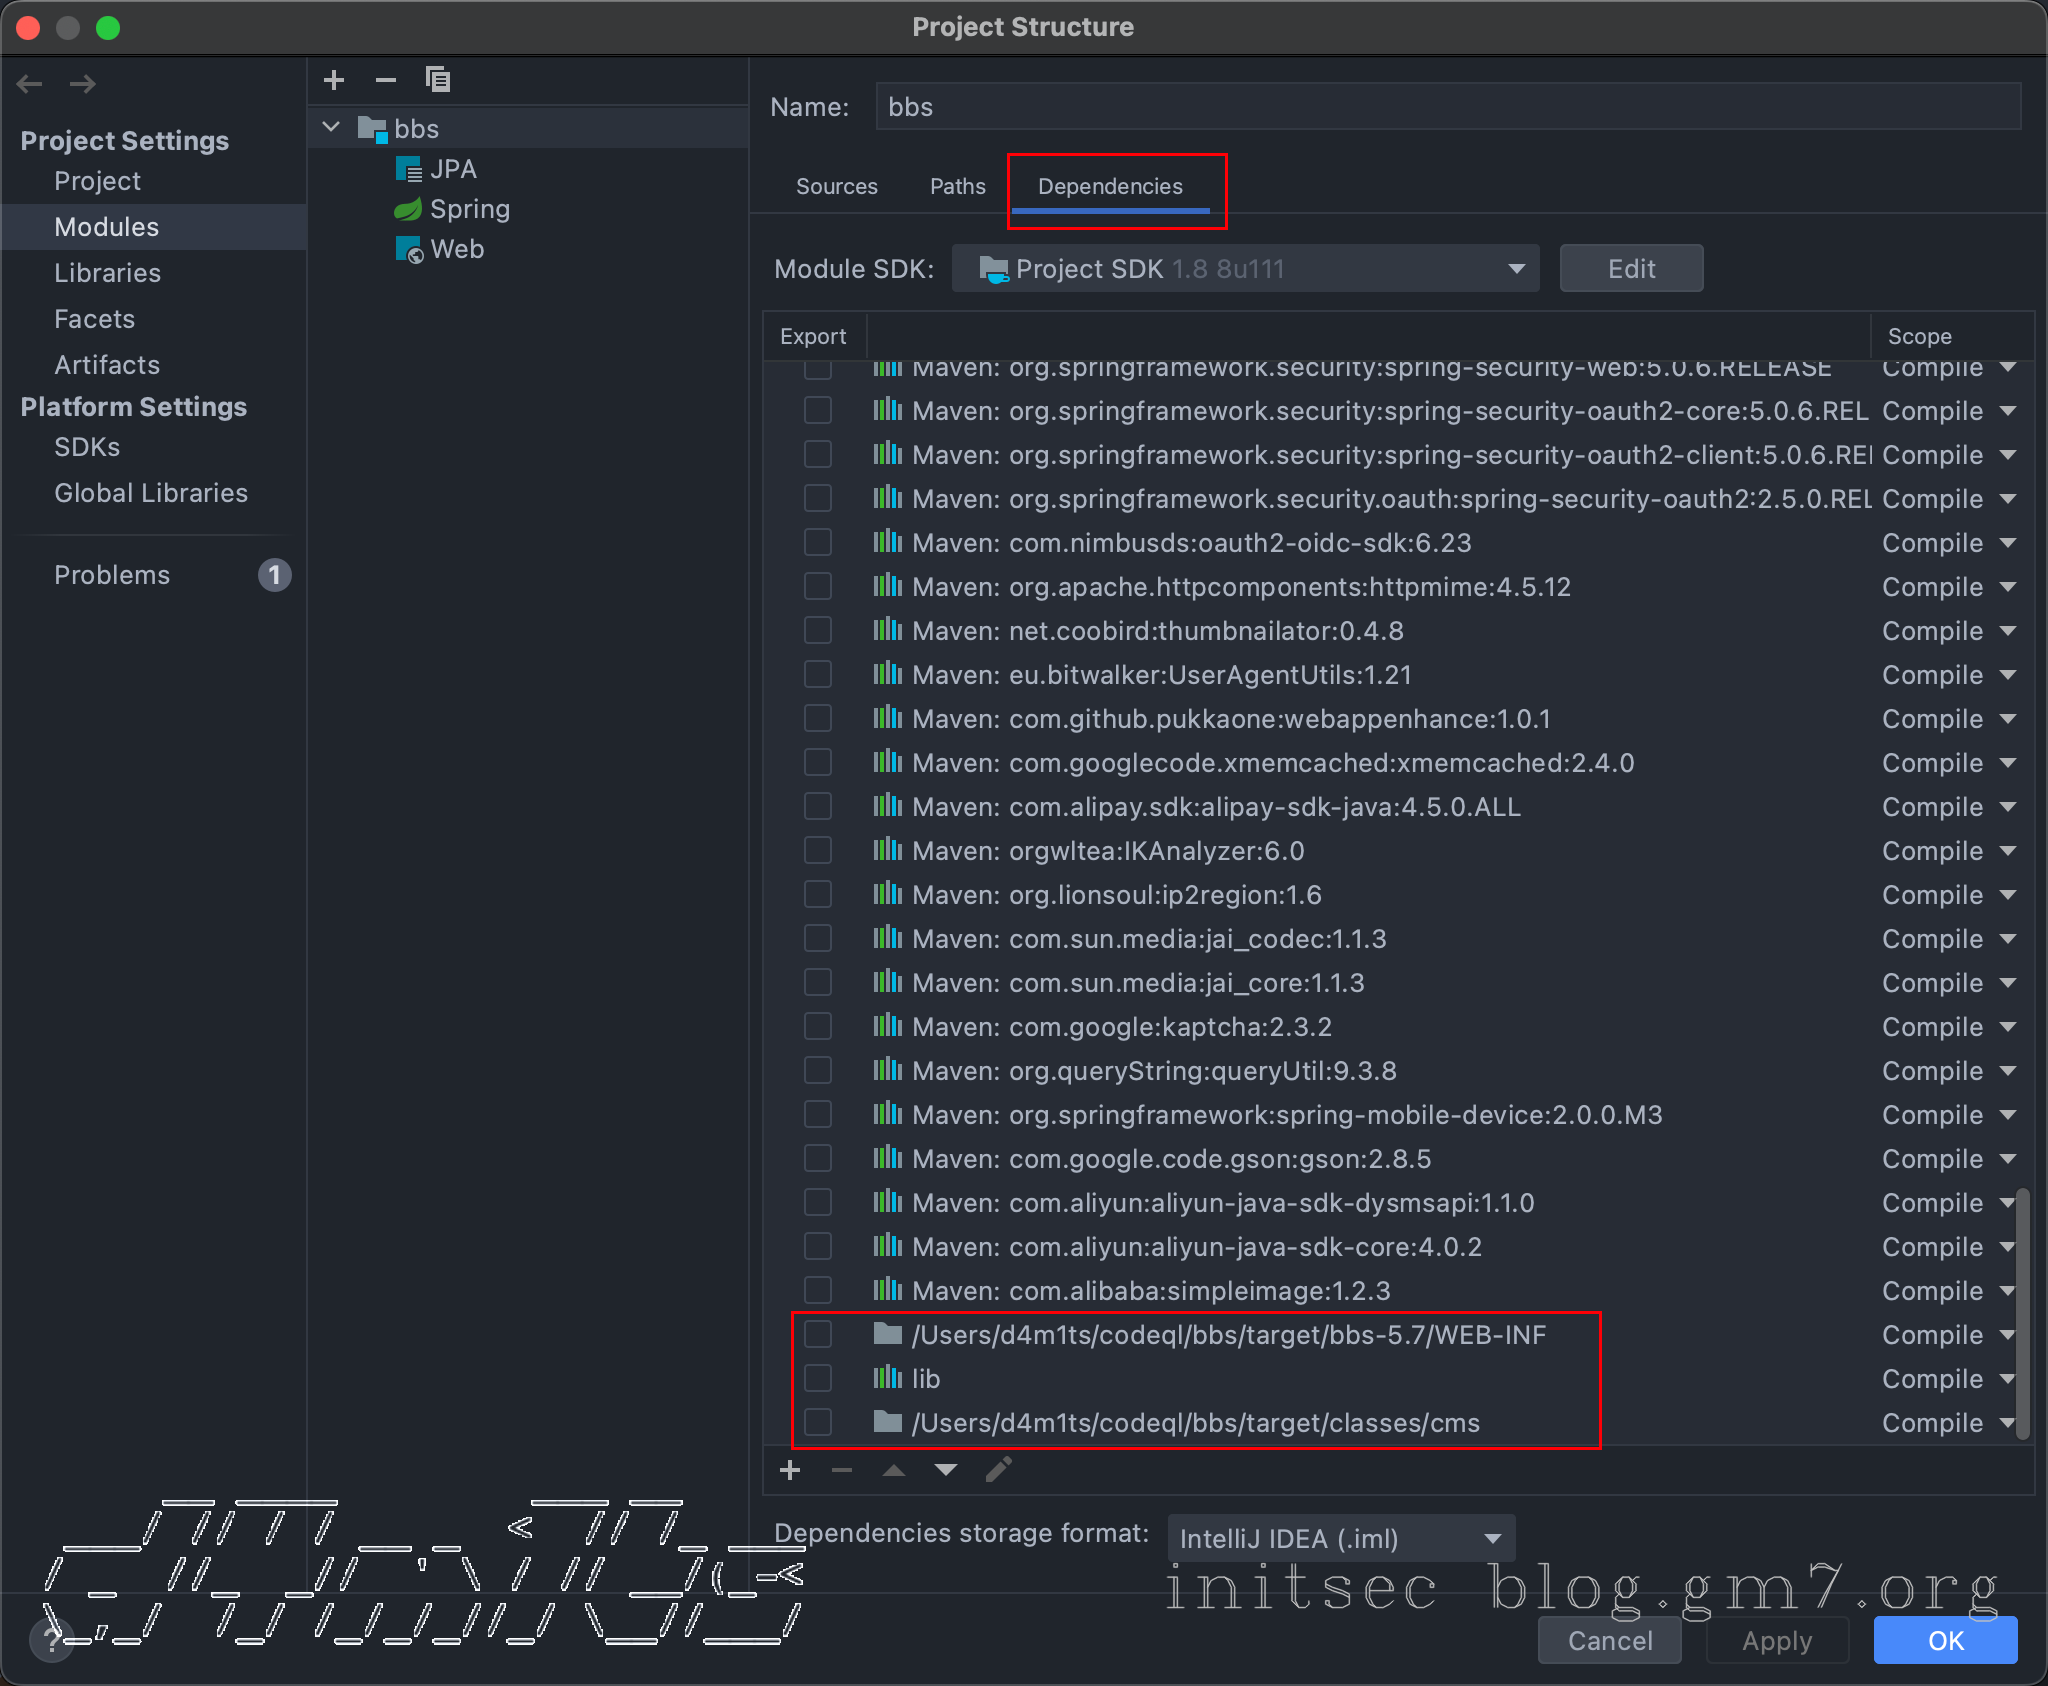The height and width of the screenshot is (1686, 2048).
Task: Switch to the Paths tab
Action: click(x=957, y=187)
